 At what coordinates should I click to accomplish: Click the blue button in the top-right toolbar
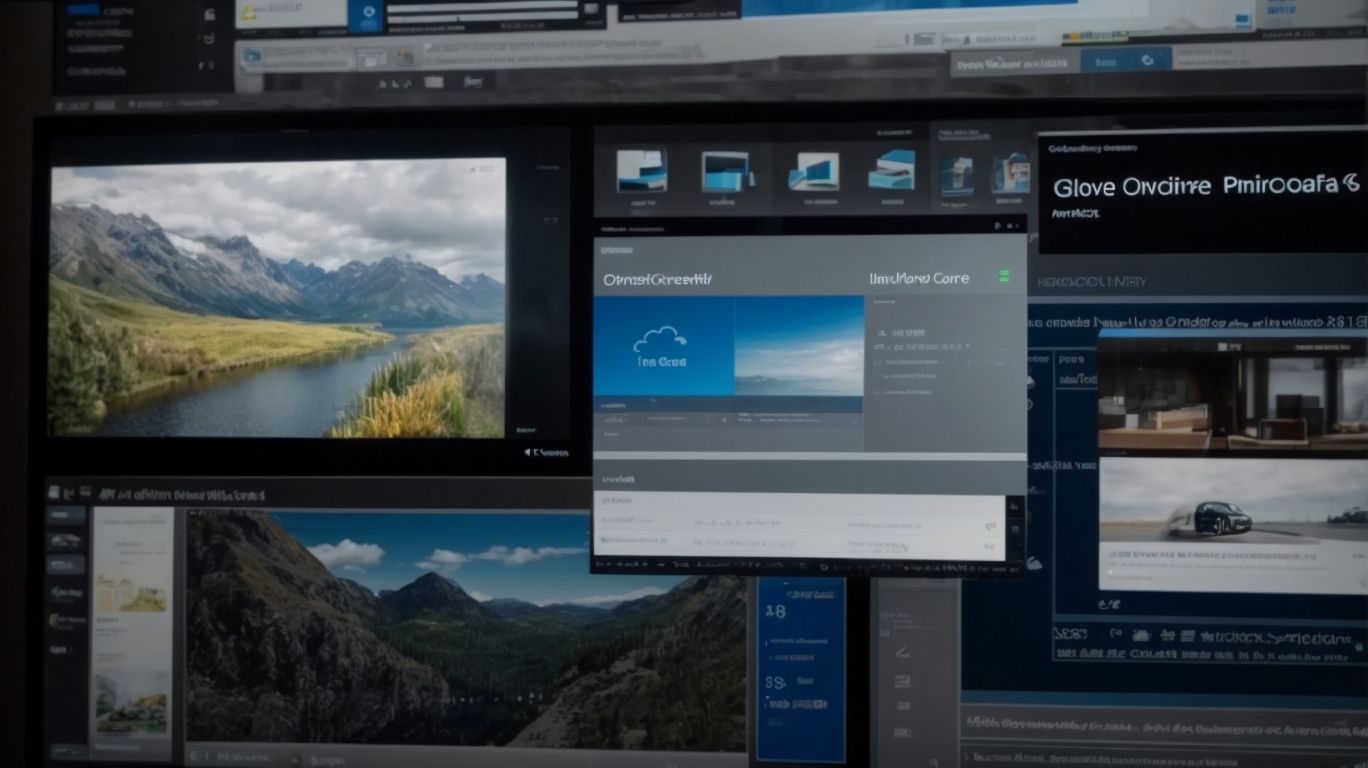coord(1126,60)
